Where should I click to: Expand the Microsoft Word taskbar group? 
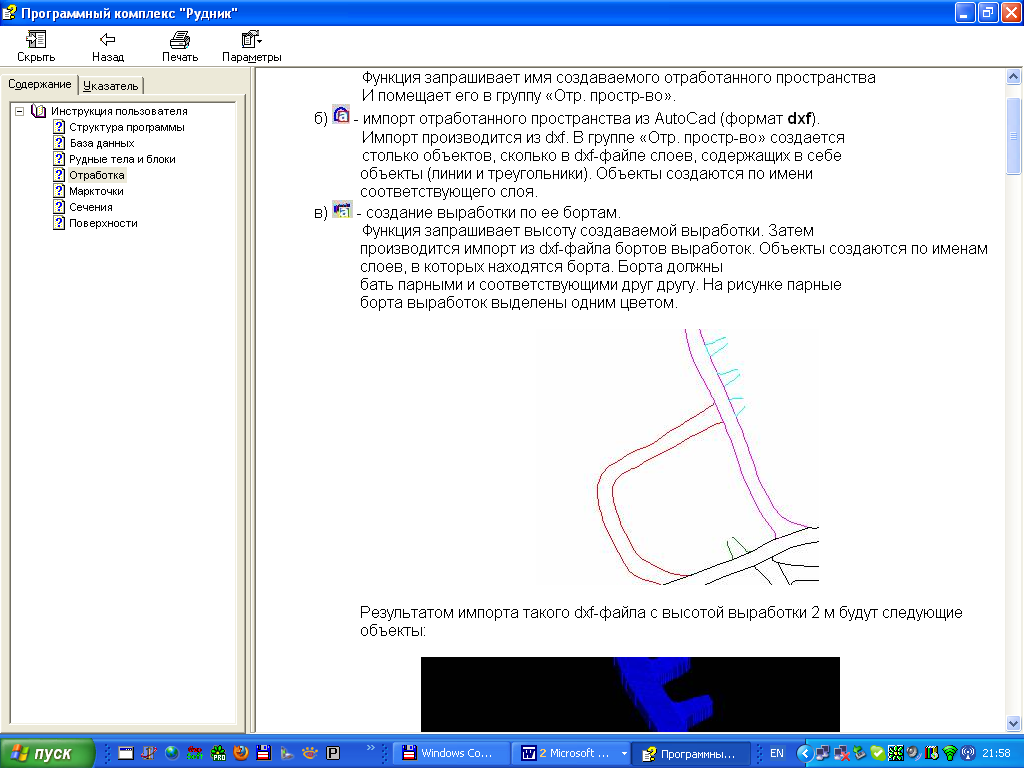click(x=572, y=753)
